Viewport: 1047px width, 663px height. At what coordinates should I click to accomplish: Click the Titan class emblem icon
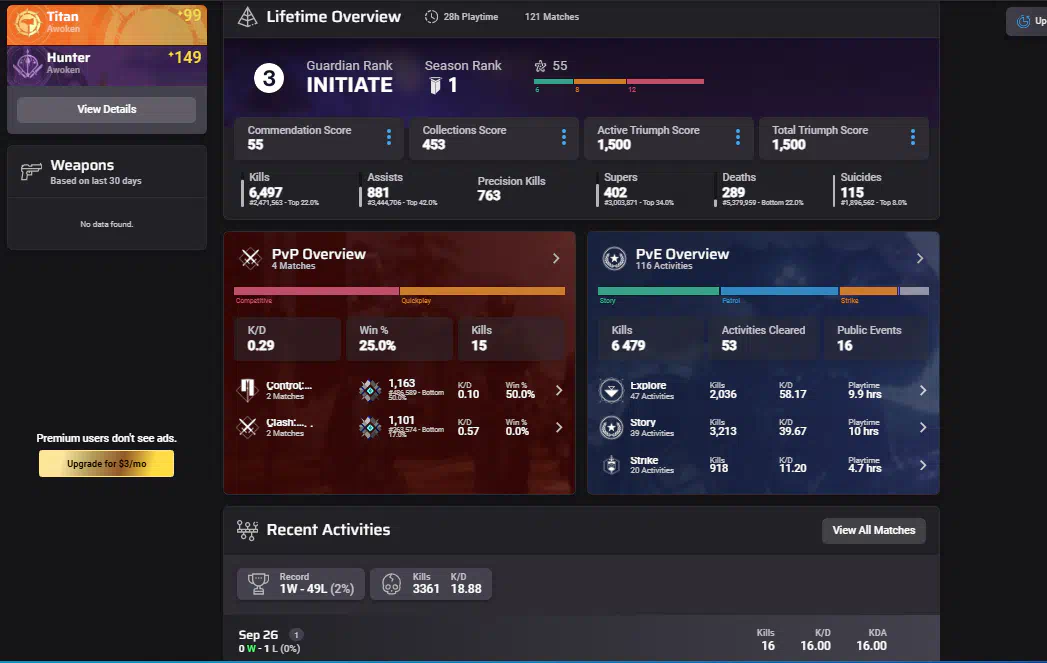point(29,22)
